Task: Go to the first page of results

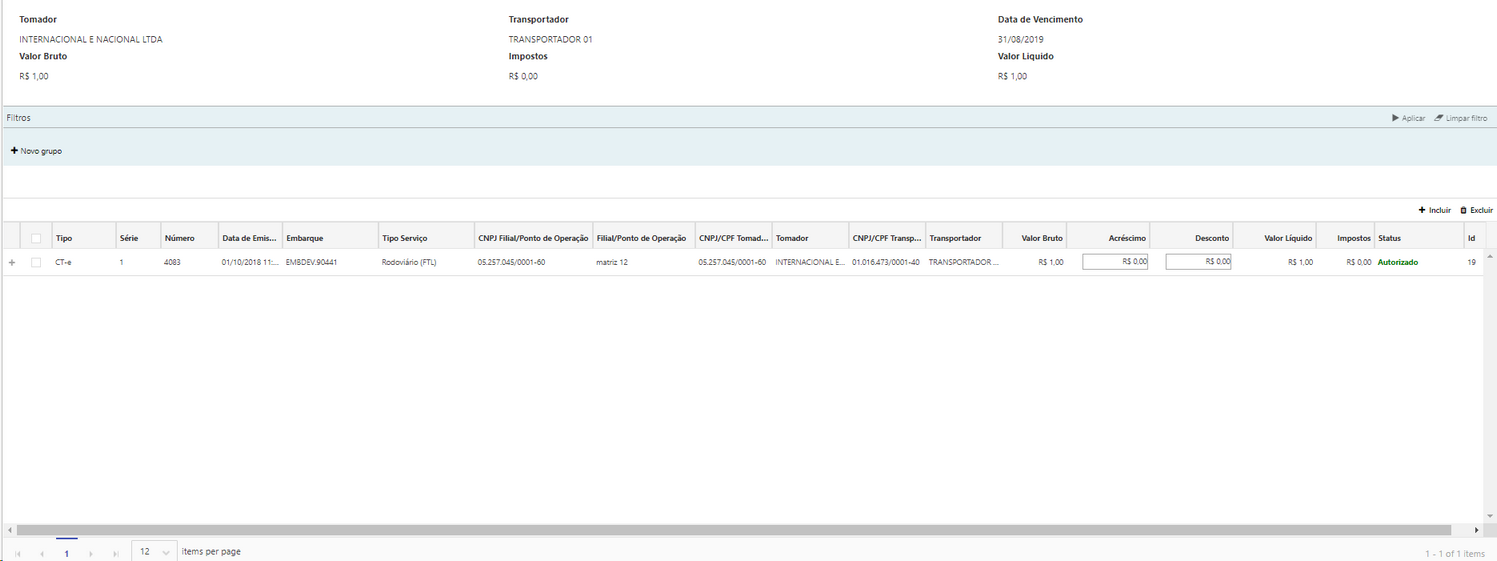Action: point(18,553)
